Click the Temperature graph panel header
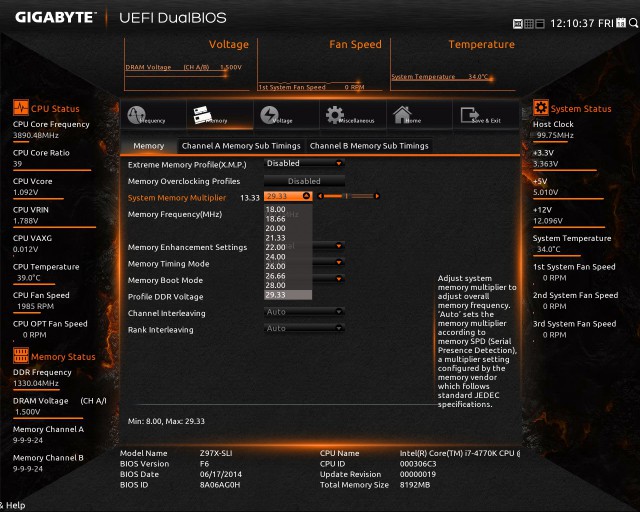 pyautogui.click(x=482, y=44)
